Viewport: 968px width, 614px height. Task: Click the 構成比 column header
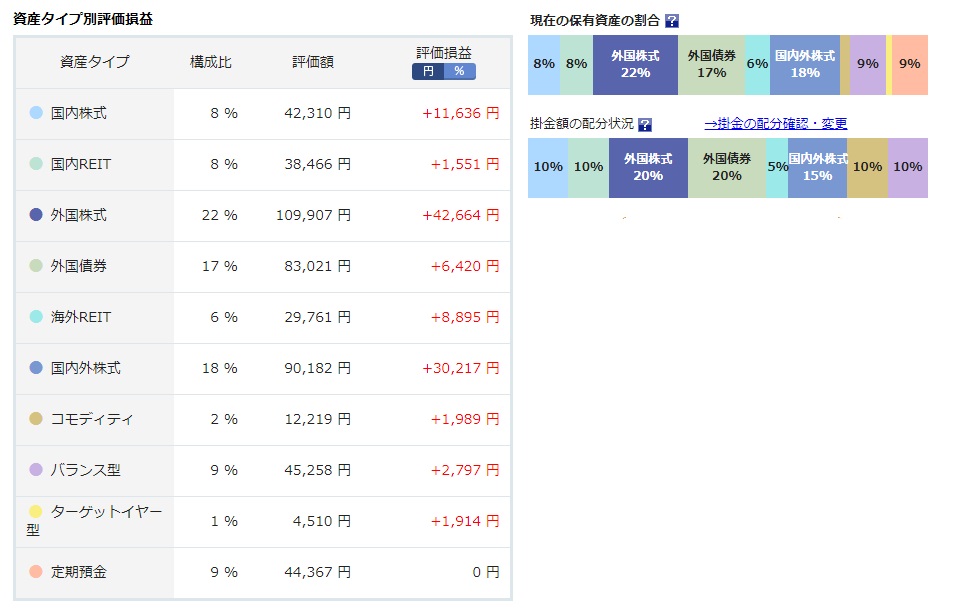point(211,62)
